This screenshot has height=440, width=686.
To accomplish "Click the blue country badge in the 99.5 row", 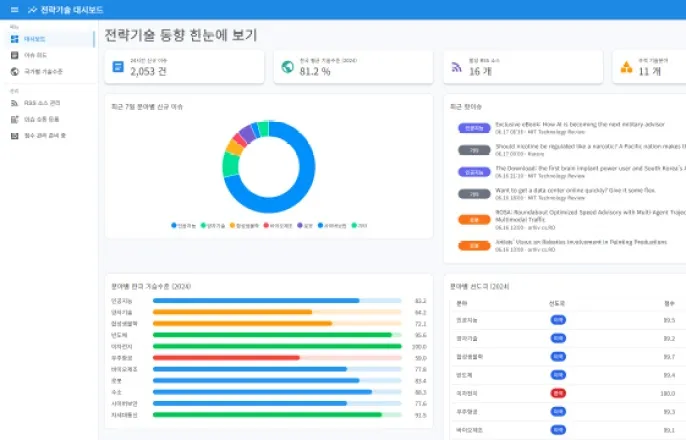I will (x=558, y=320).
